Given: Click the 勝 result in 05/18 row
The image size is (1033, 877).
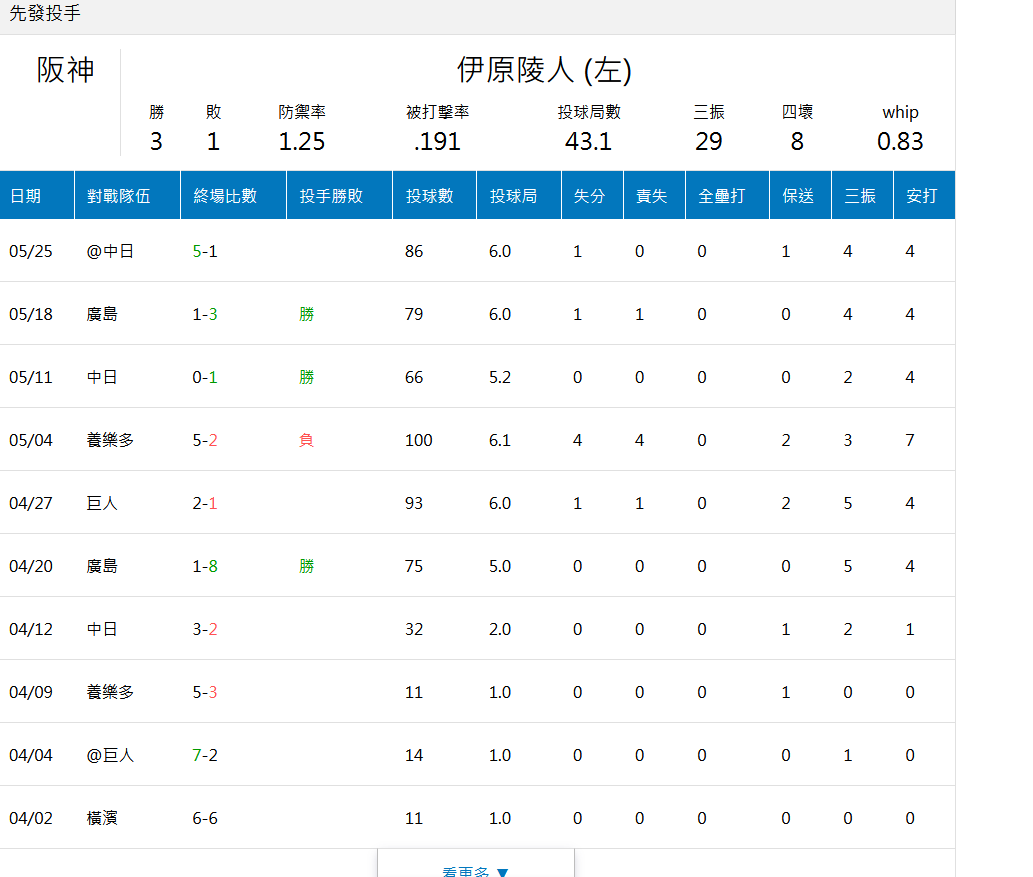Looking at the screenshot, I should (x=306, y=314).
